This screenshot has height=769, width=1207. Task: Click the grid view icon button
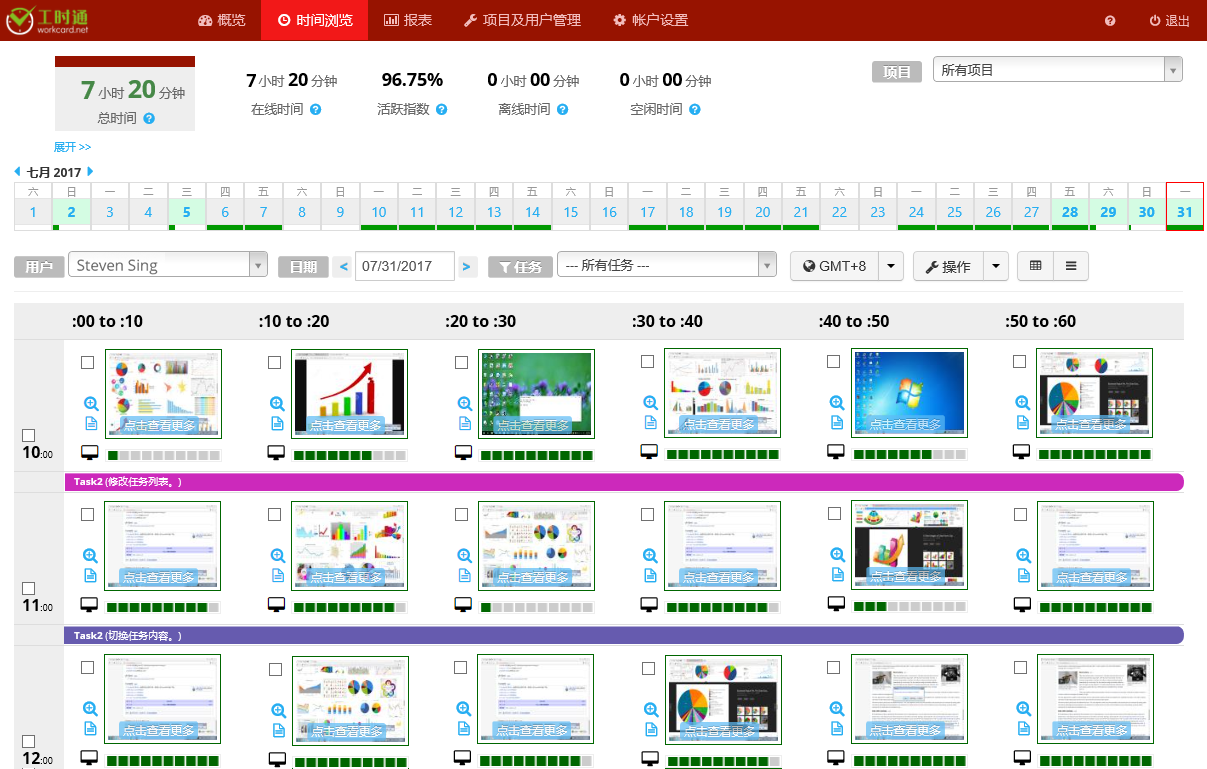(1035, 266)
